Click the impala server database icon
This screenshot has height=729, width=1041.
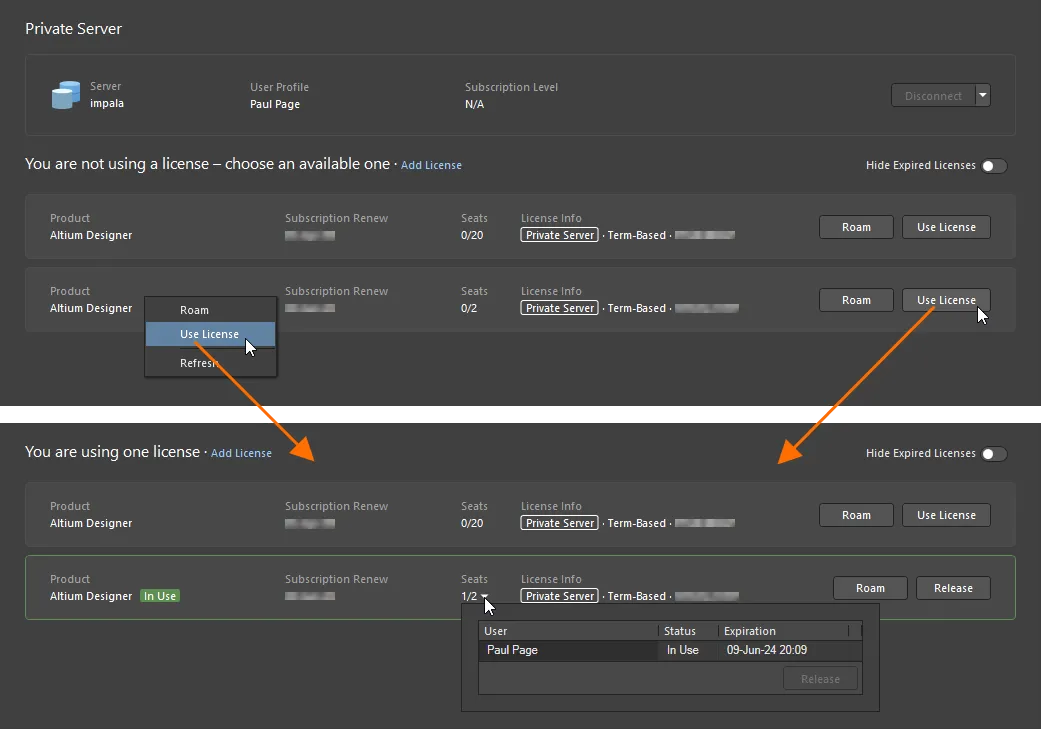(66, 95)
